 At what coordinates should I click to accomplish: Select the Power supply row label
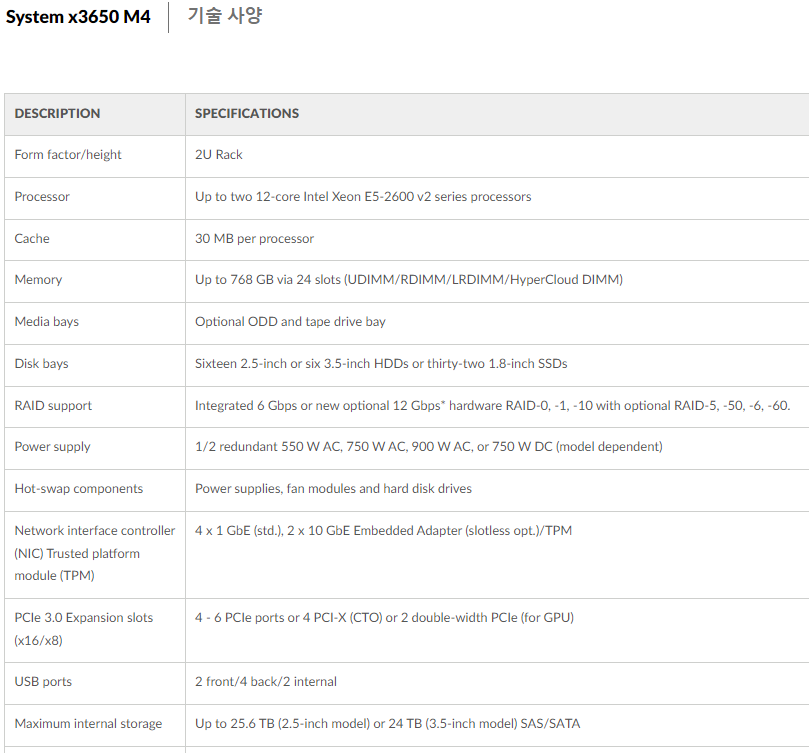[52, 447]
